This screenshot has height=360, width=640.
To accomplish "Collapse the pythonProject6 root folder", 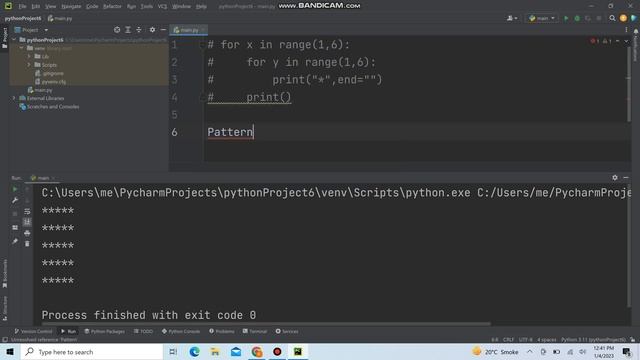I will click(14, 40).
